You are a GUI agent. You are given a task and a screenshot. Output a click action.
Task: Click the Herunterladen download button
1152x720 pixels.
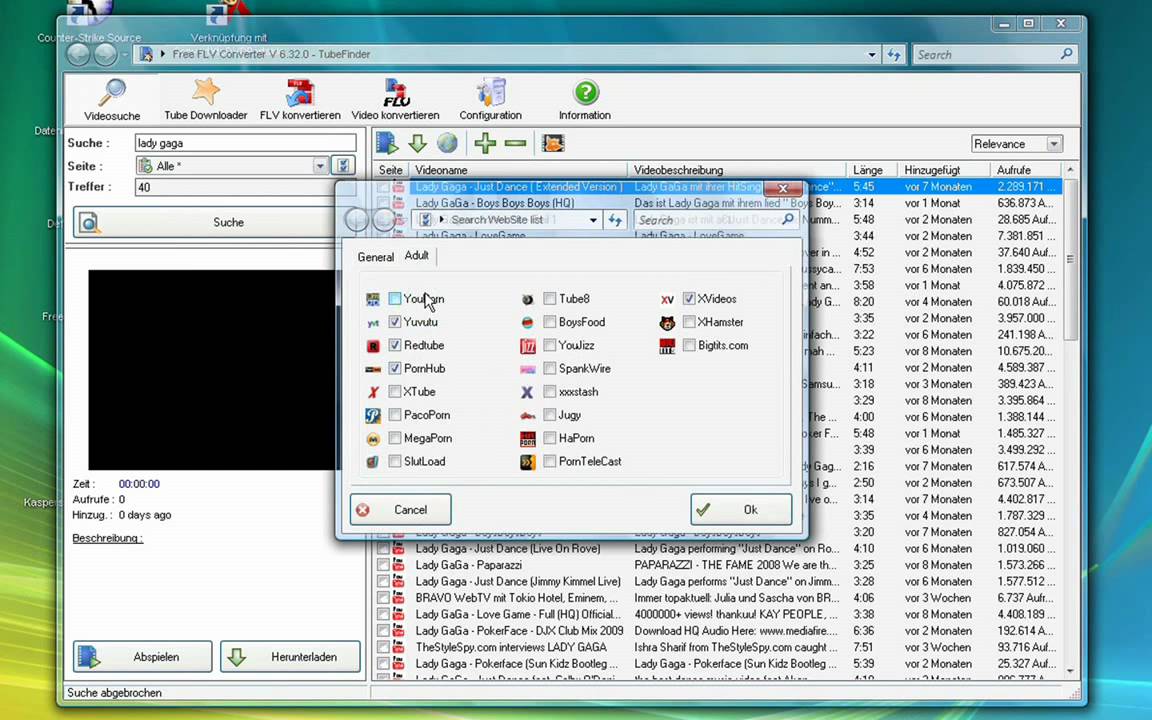(x=290, y=657)
